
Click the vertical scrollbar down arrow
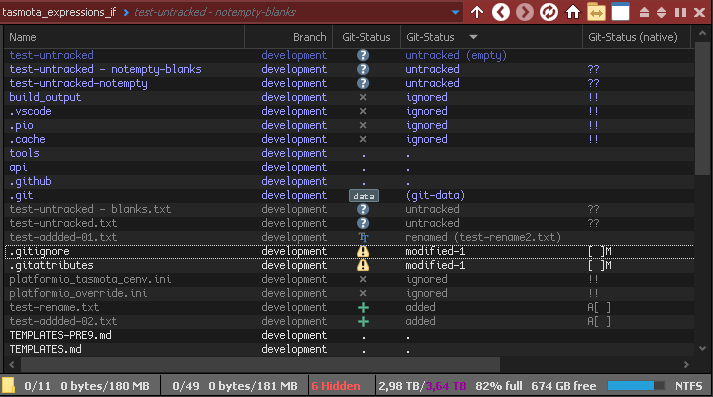click(703, 349)
